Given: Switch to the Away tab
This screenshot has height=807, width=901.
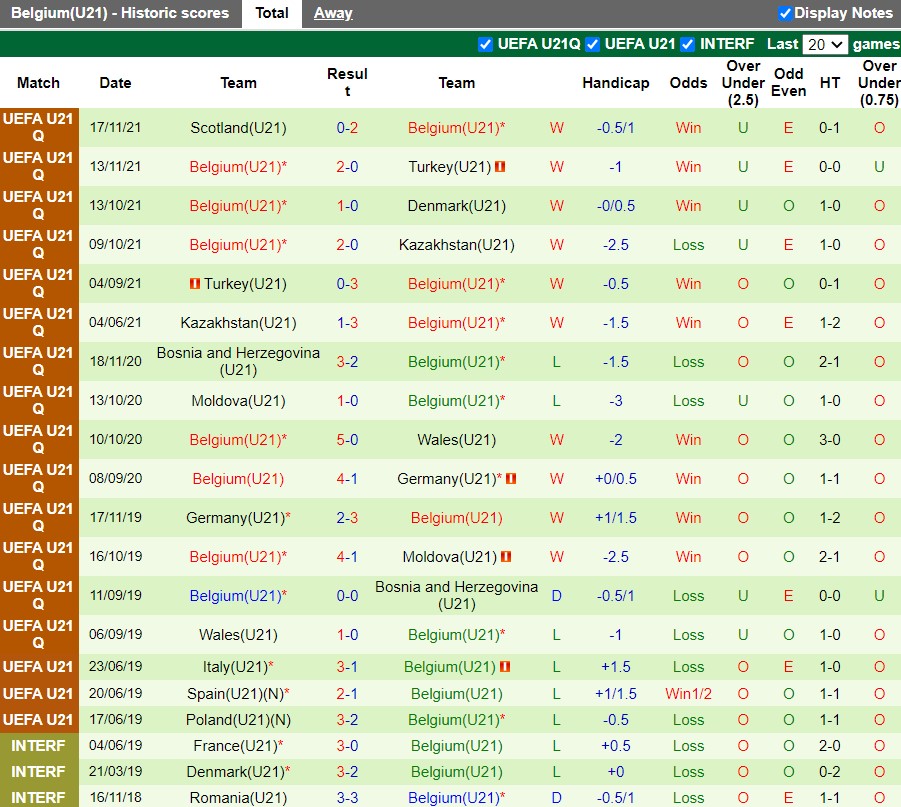Looking at the screenshot, I should pos(333,13).
